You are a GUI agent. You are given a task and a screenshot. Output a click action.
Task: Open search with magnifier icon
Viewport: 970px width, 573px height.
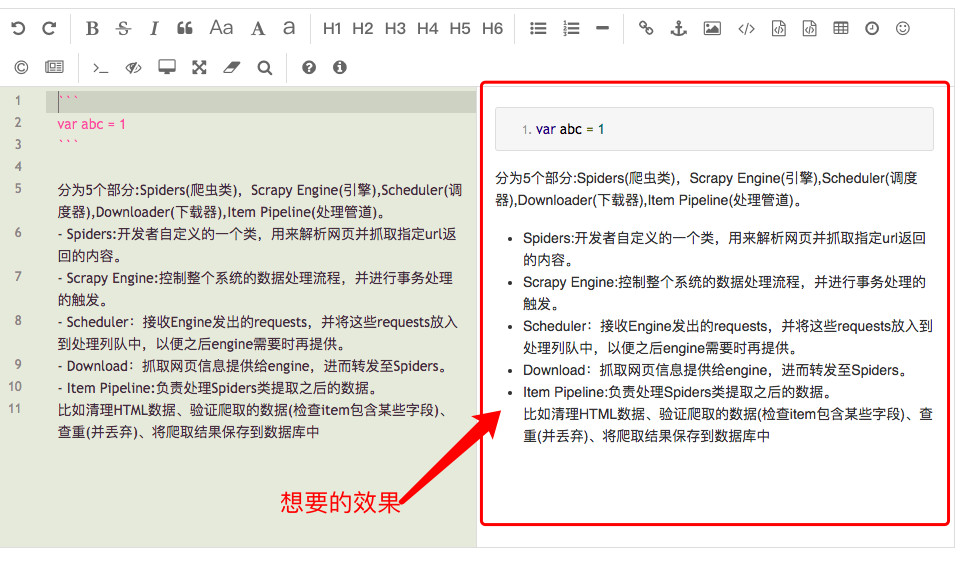(x=264, y=67)
